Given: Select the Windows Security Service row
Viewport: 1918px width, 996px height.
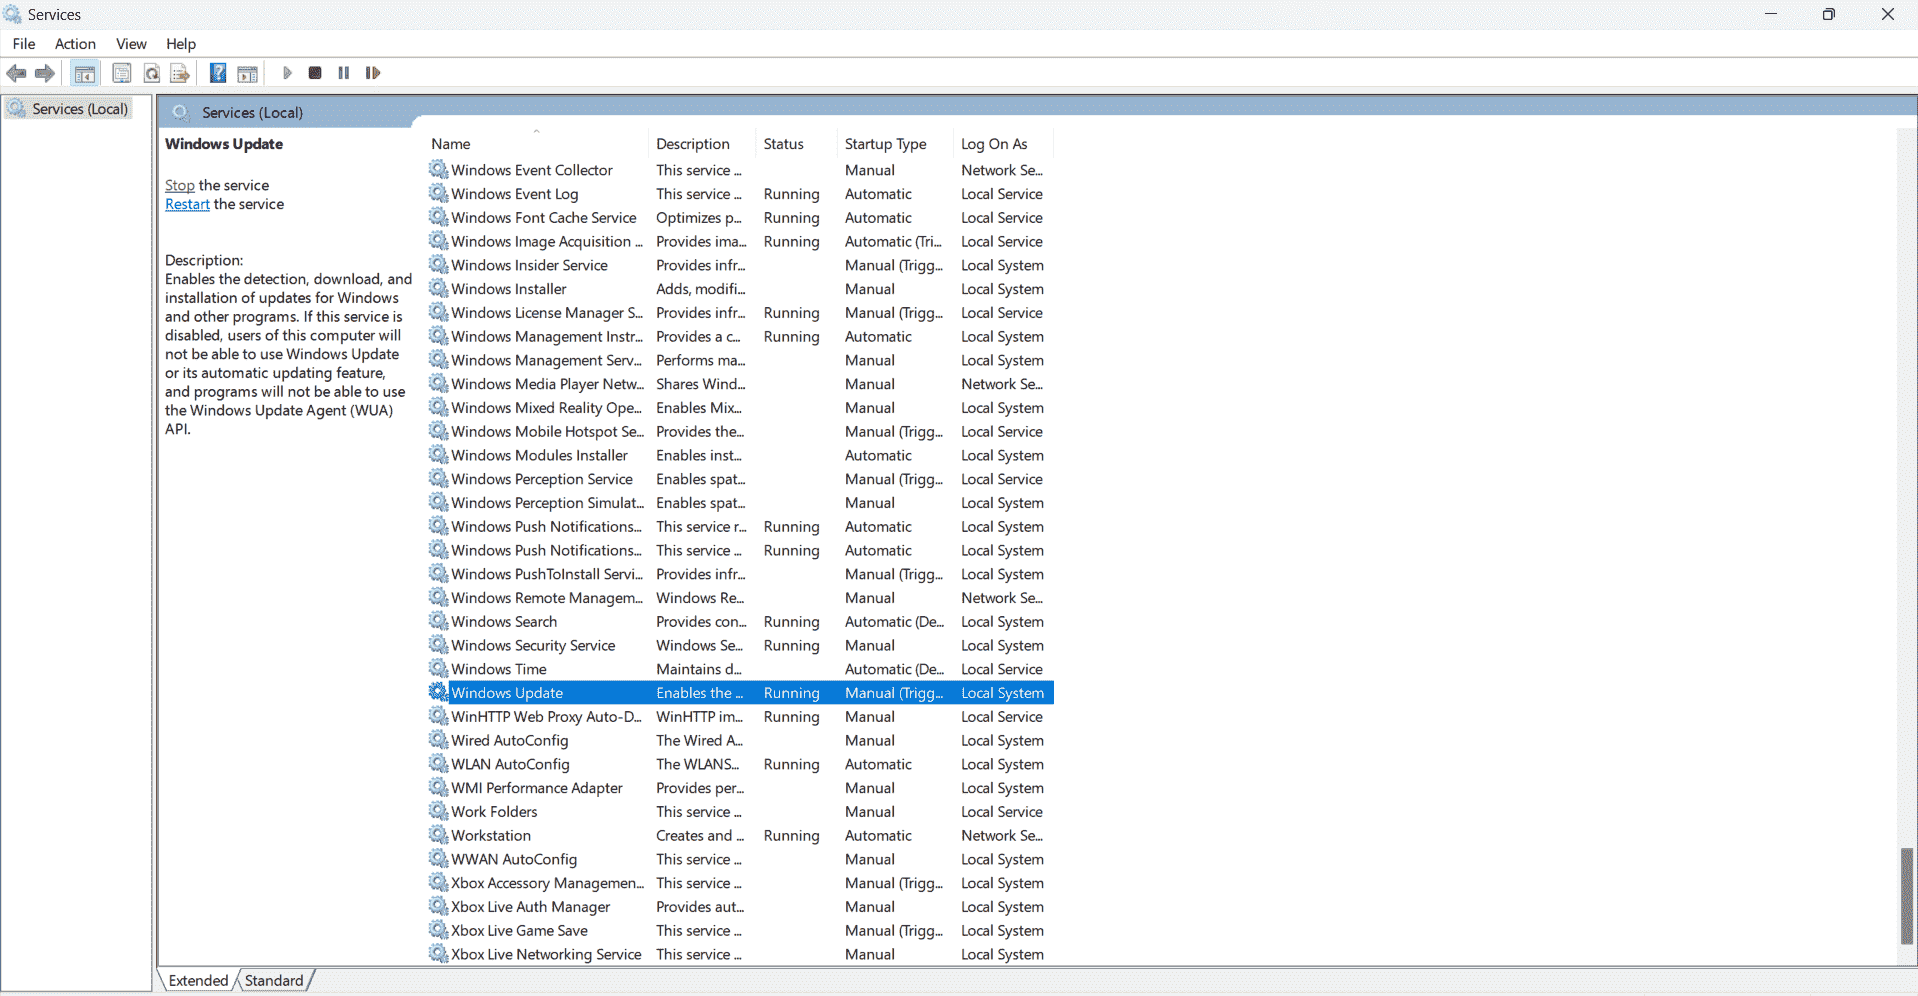Looking at the screenshot, I should pyautogui.click(x=740, y=645).
